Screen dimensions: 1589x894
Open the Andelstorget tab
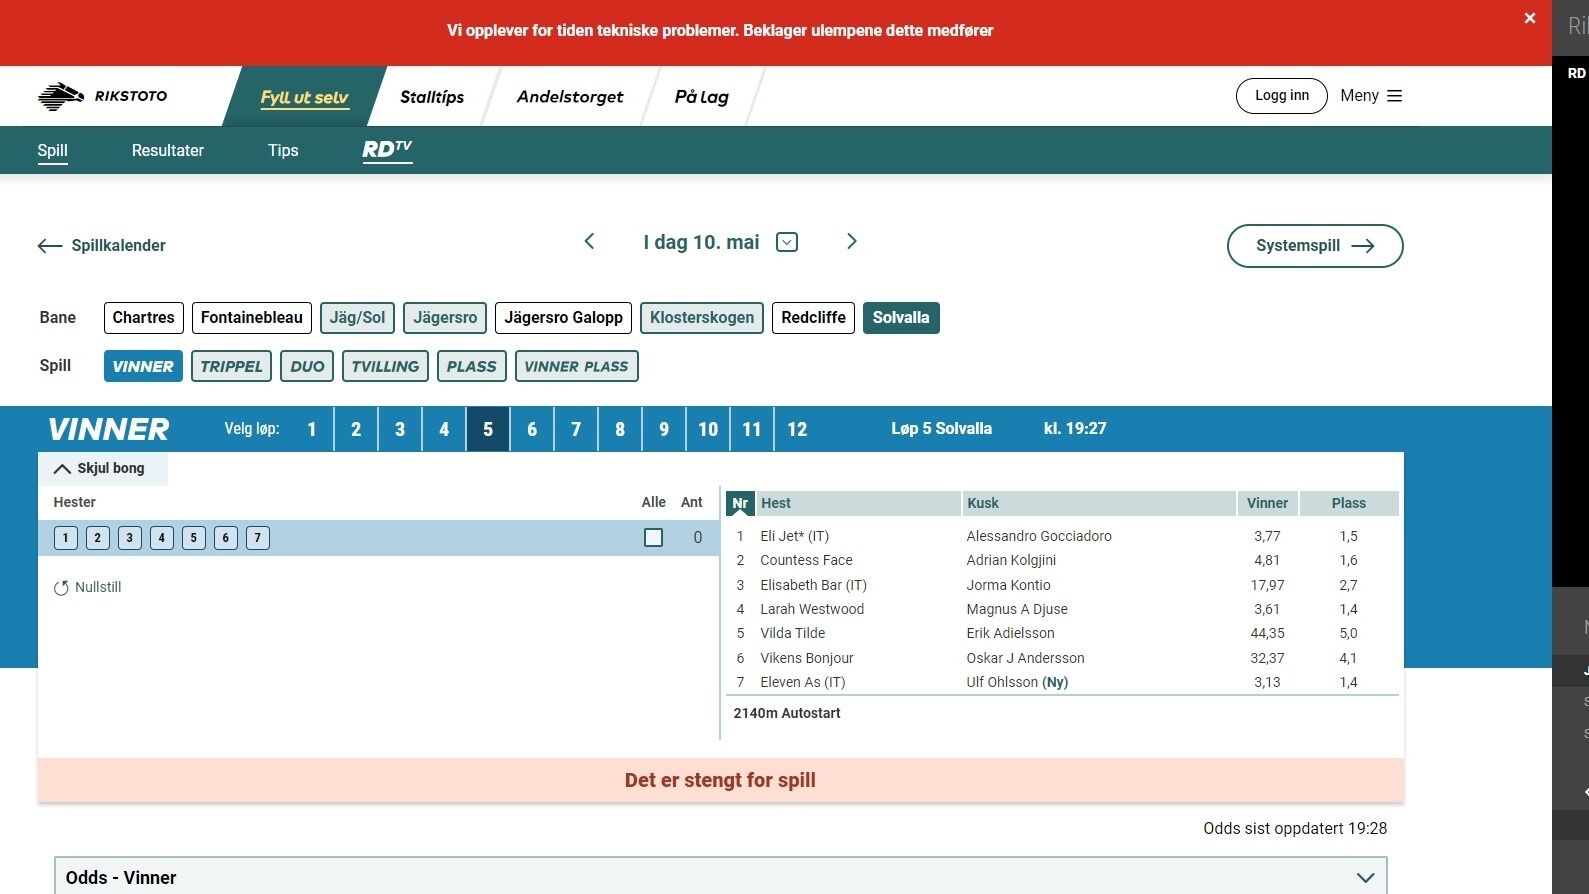tap(570, 97)
